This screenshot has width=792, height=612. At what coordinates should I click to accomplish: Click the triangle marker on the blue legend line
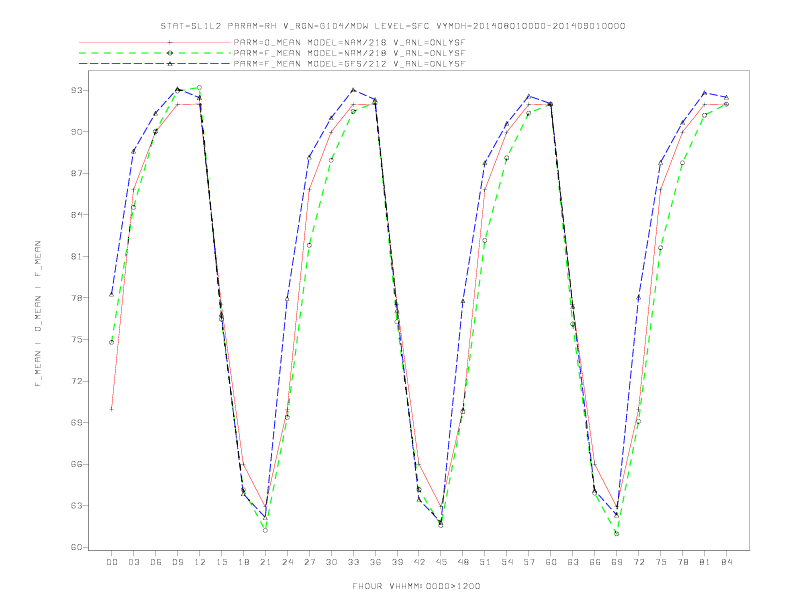point(170,64)
